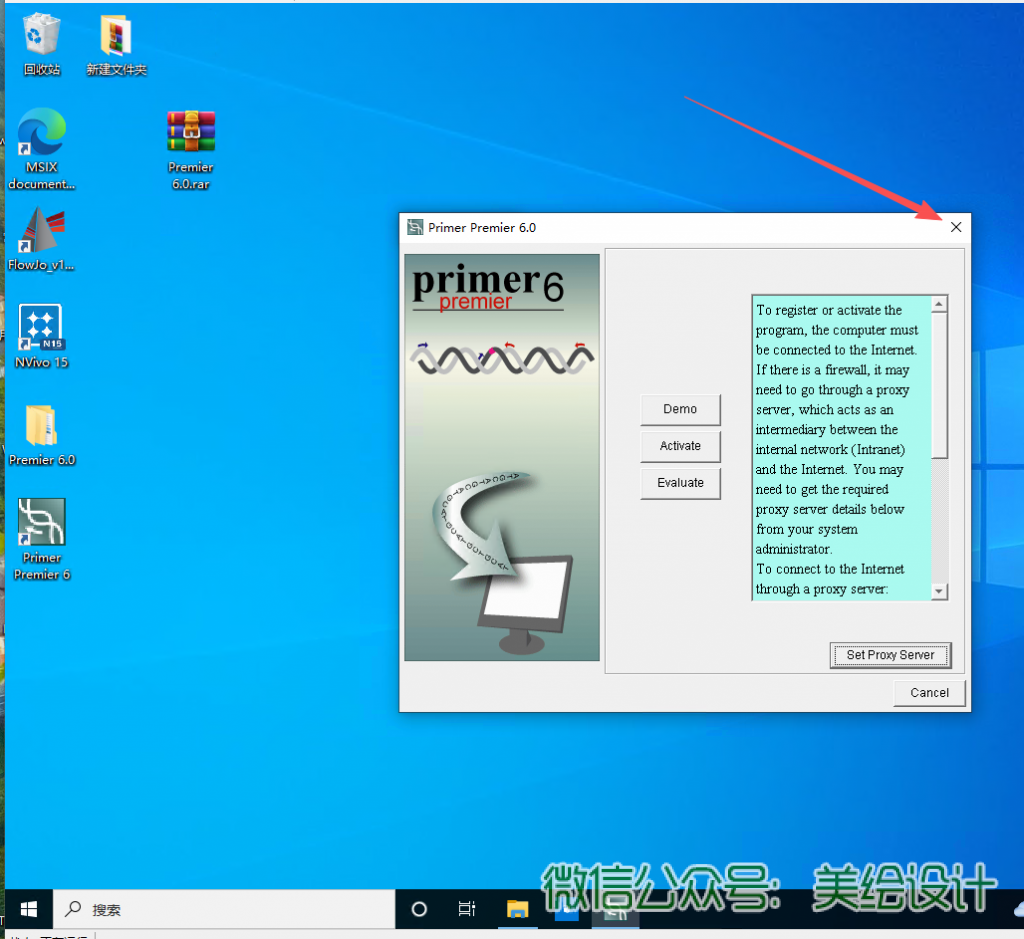Open Task View from the taskbar
This screenshot has height=939, width=1024.
[x=467, y=909]
